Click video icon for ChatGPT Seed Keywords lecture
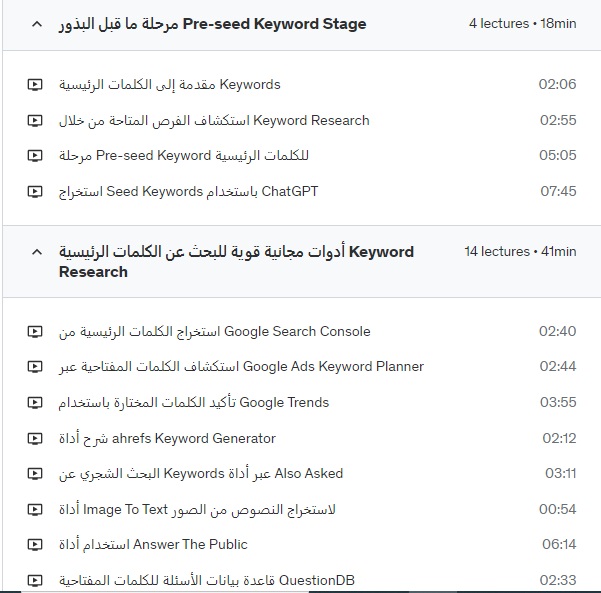601x593 pixels. click(x=35, y=191)
